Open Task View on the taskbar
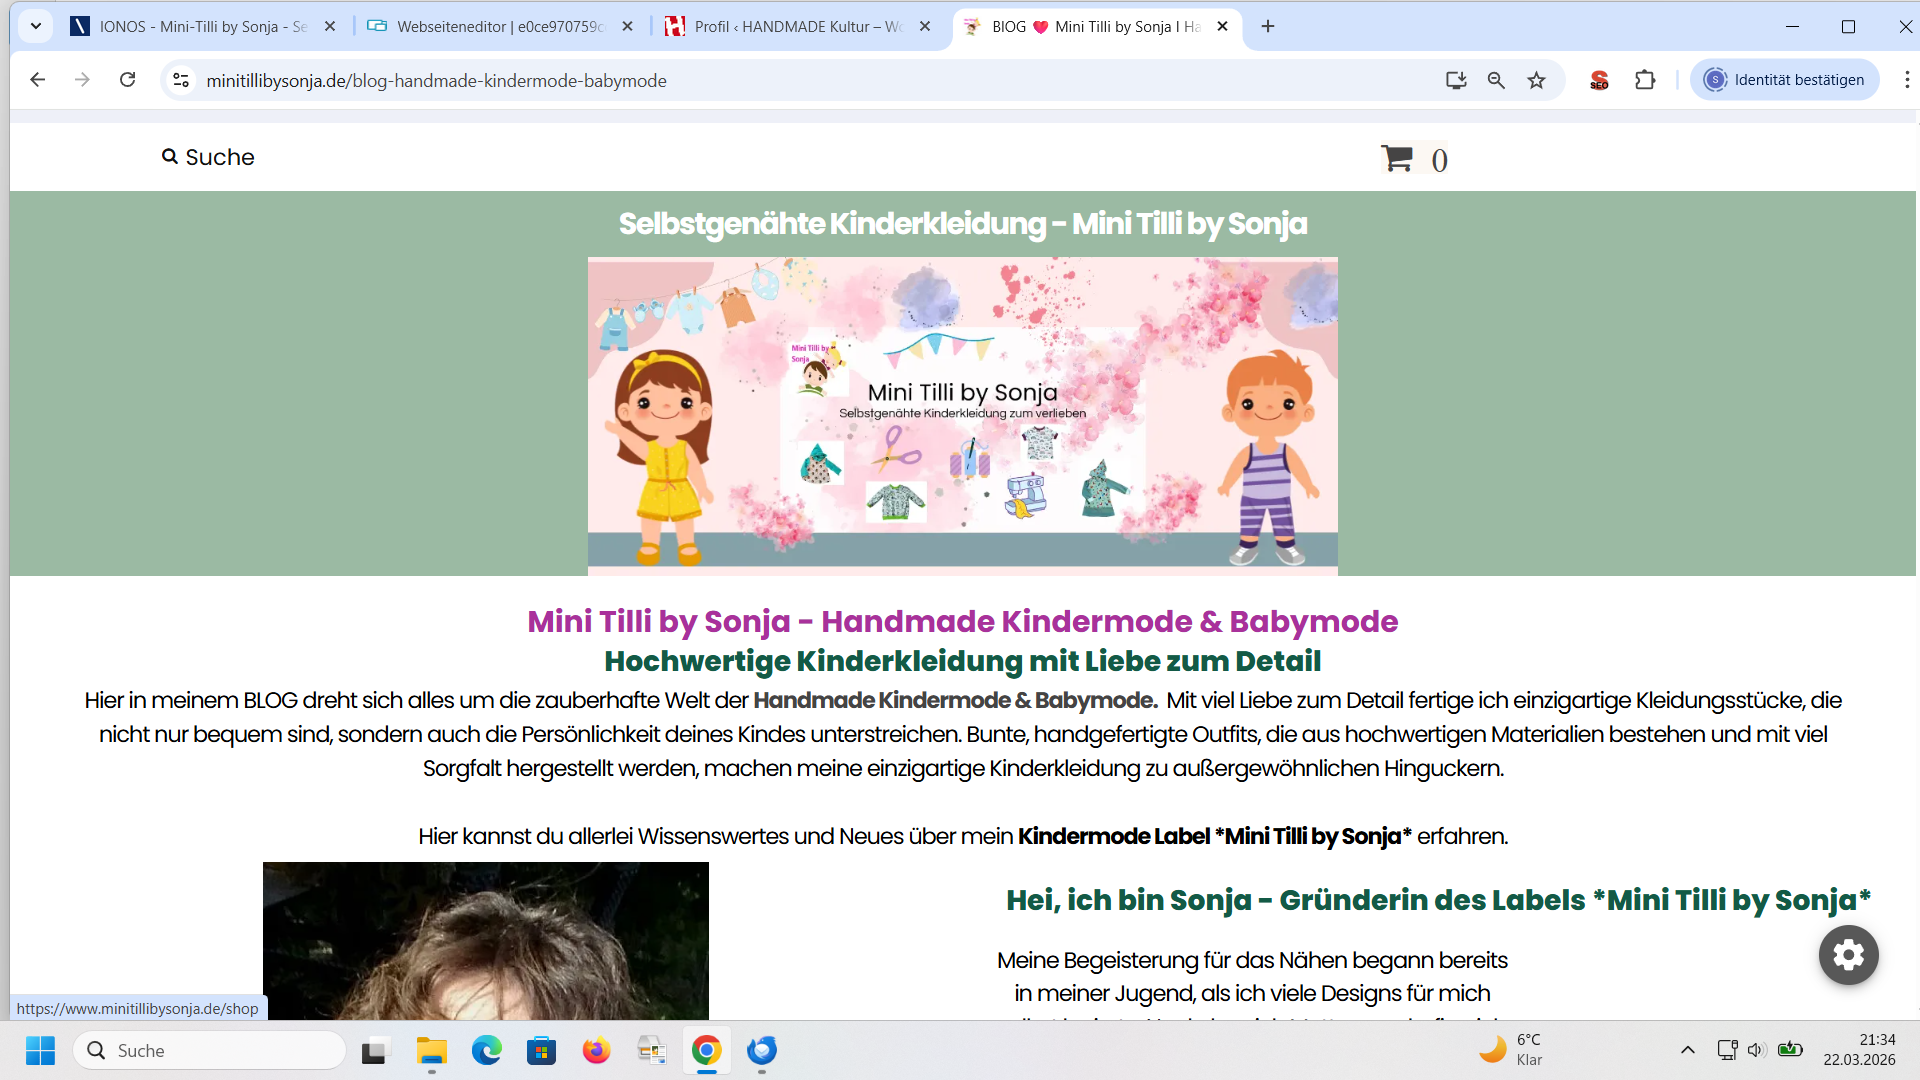This screenshot has height=1080, width=1920. click(x=374, y=1051)
